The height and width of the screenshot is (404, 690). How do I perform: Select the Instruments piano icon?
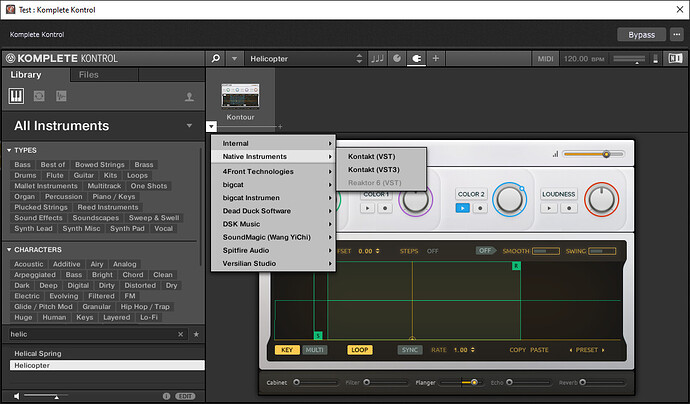coord(16,96)
